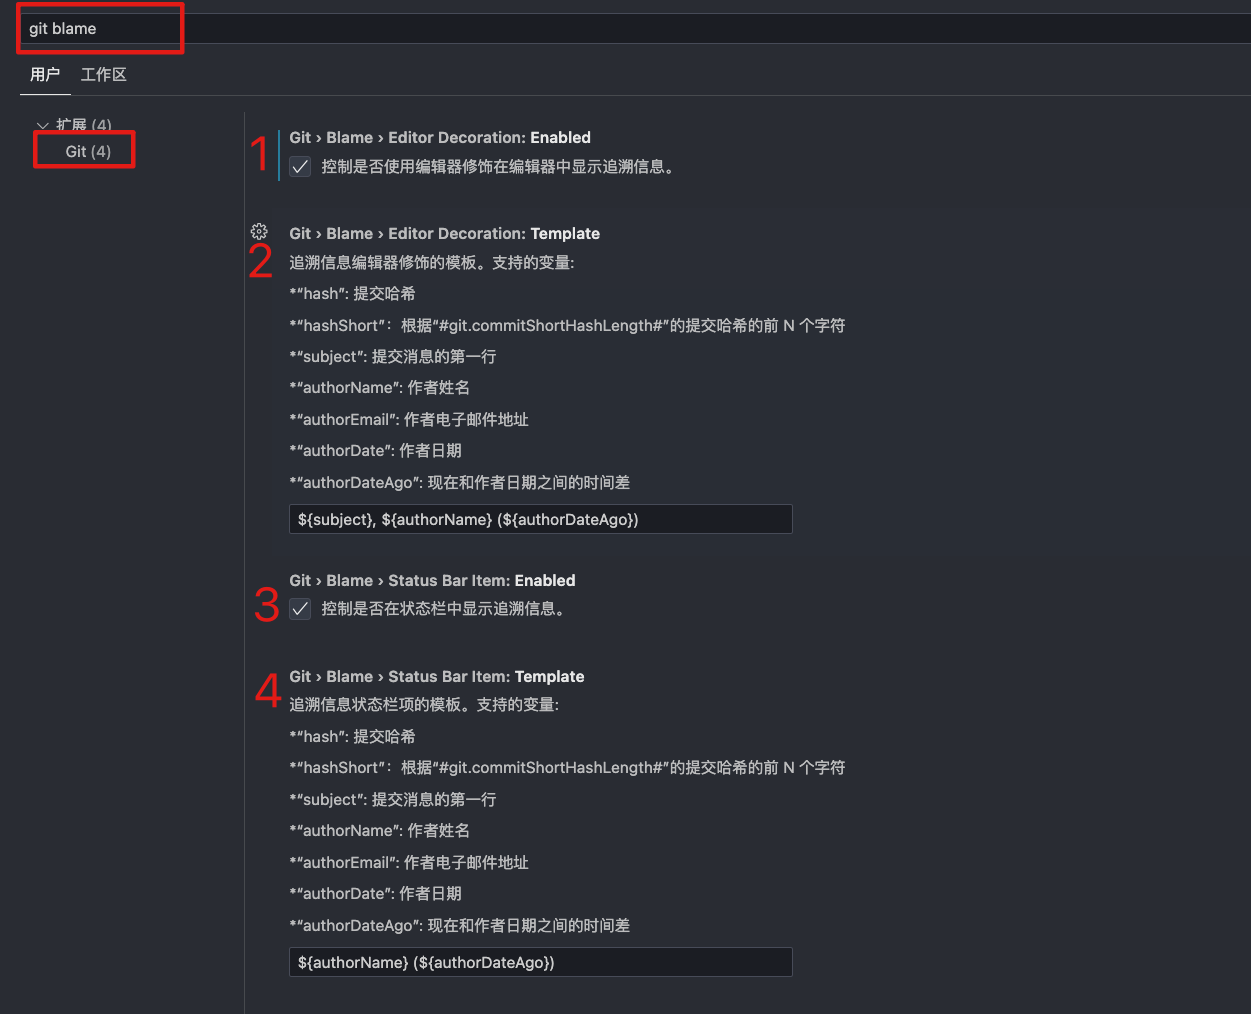The width and height of the screenshot is (1251, 1014).
Task: Disable the Editor Decoration: Enabled checkbox
Action: (x=300, y=167)
